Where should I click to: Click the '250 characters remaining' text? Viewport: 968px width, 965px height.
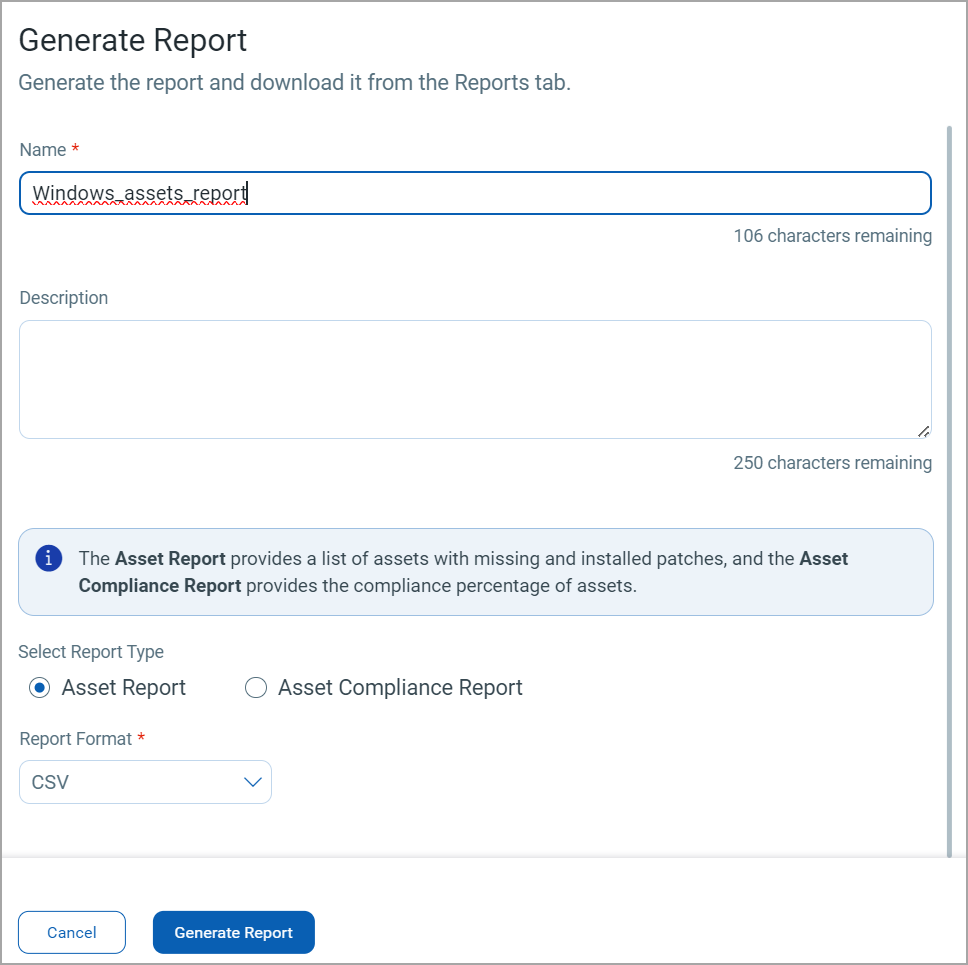click(x=832, y=462)
